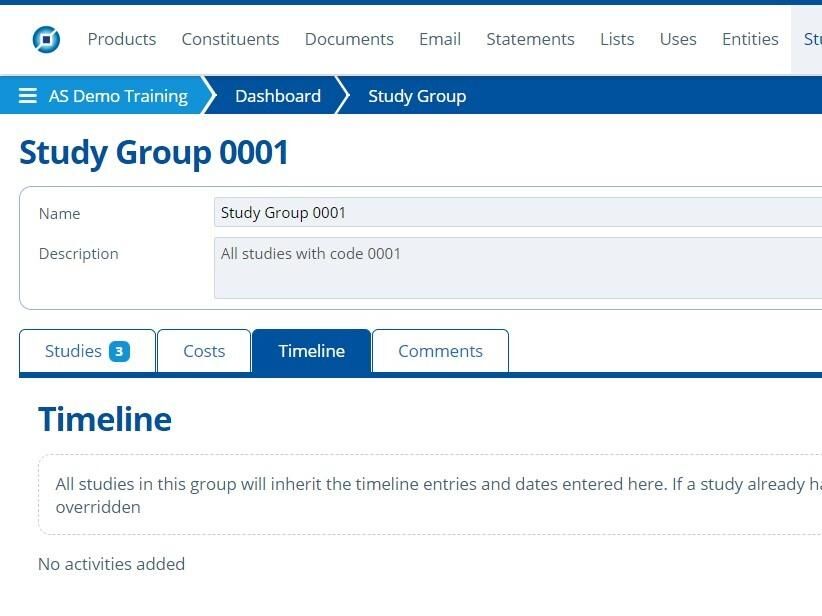822x616 pixels.
Task: Click the timeline inheritance info text
Action: coord(438,495)
